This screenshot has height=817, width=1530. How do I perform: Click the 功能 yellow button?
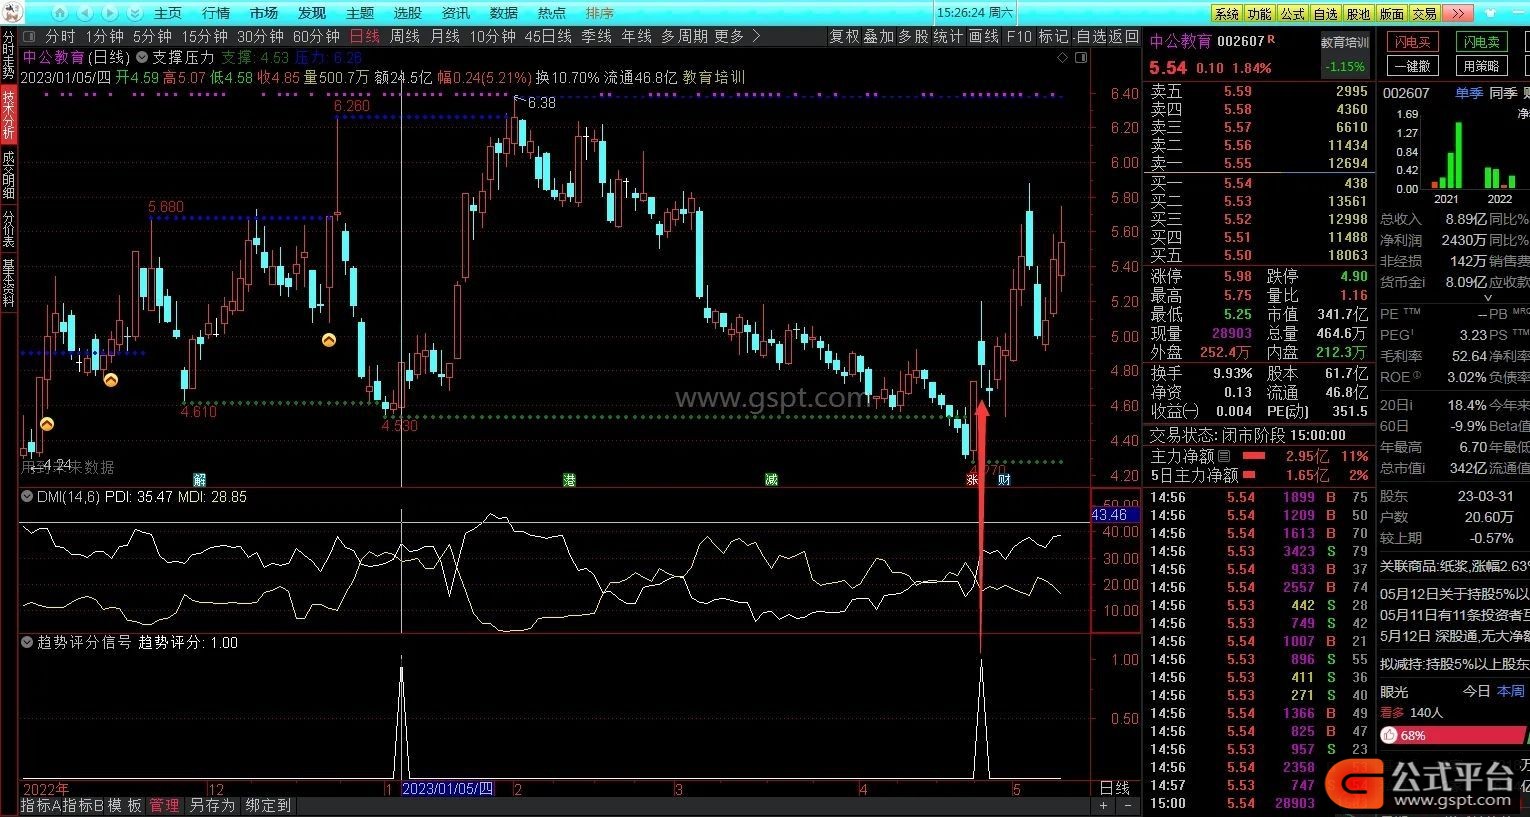click(1259, 14)
